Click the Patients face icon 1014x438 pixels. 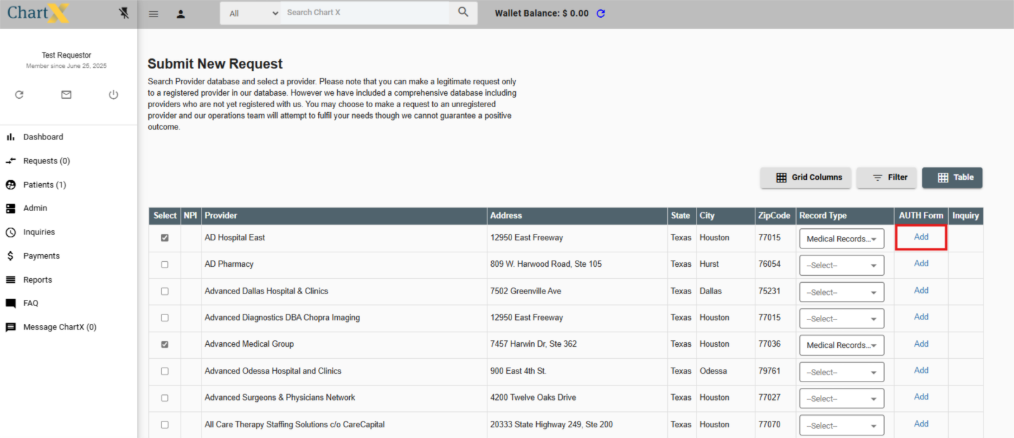click(x=10, y=184)
